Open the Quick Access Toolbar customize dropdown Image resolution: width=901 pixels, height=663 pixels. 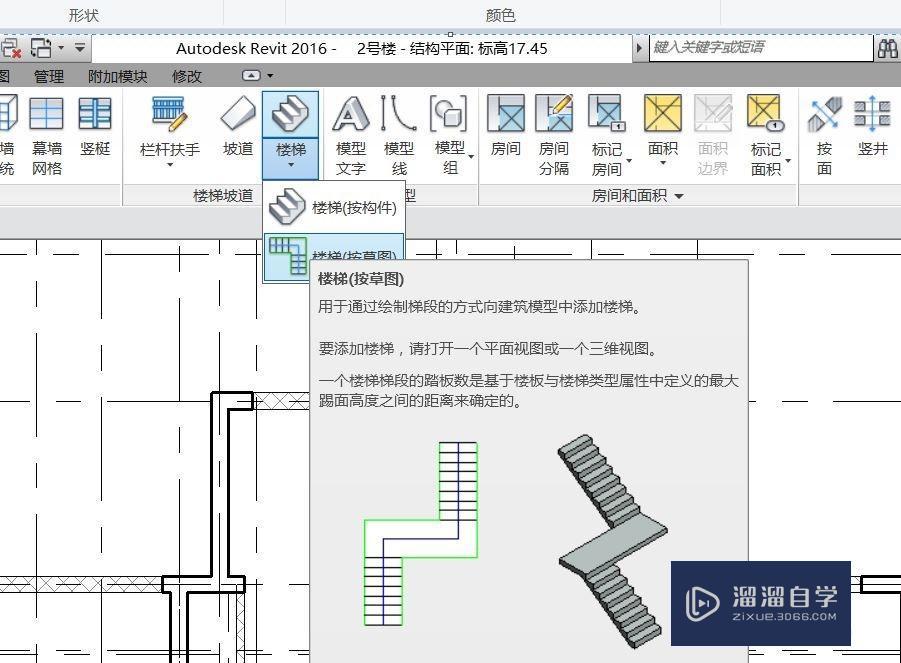click(80, 48)
